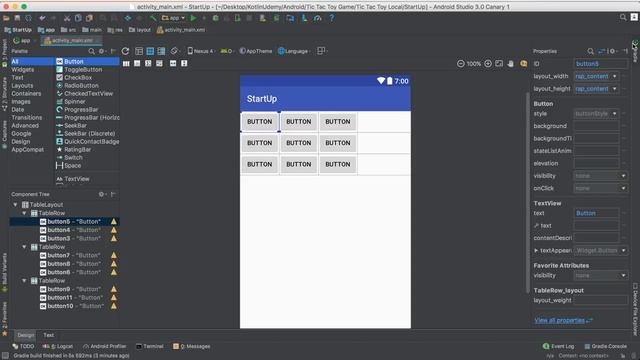Open the Logcat tool window
This screenshot has height=360, width=640.
tap(58, 346)
